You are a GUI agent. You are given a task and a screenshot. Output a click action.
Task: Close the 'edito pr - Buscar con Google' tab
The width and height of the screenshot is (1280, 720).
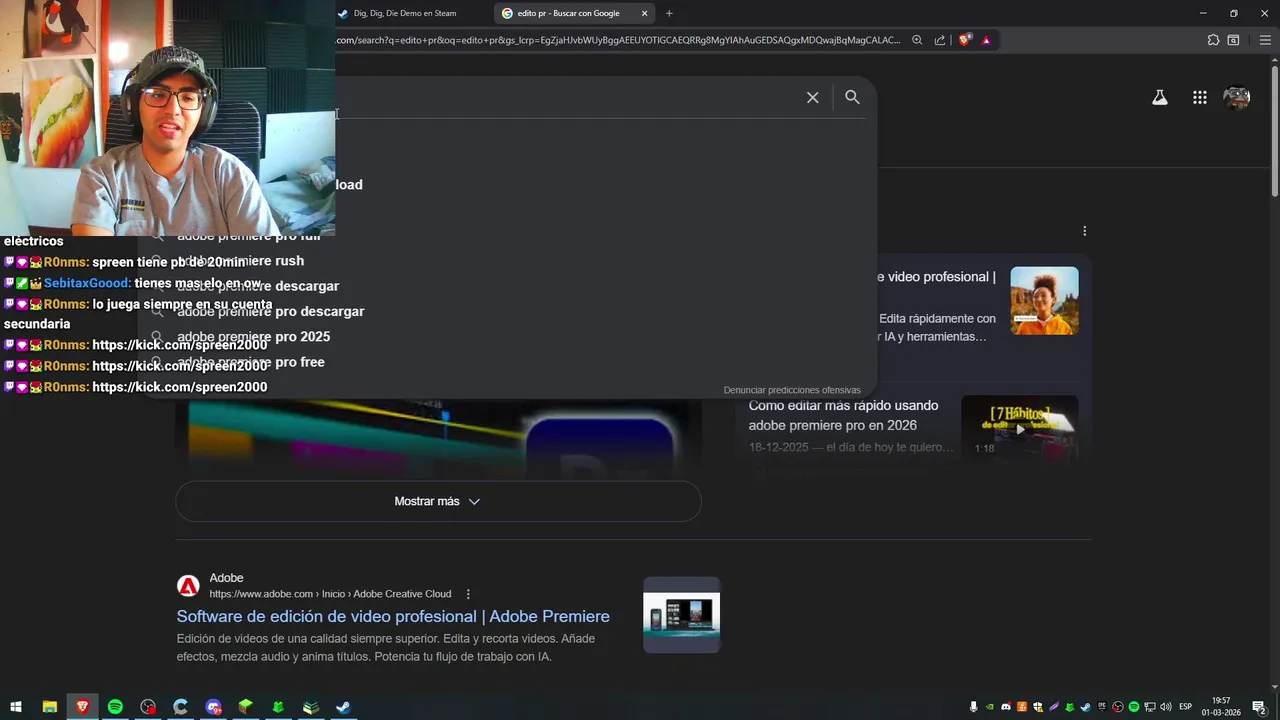[645, 13]
